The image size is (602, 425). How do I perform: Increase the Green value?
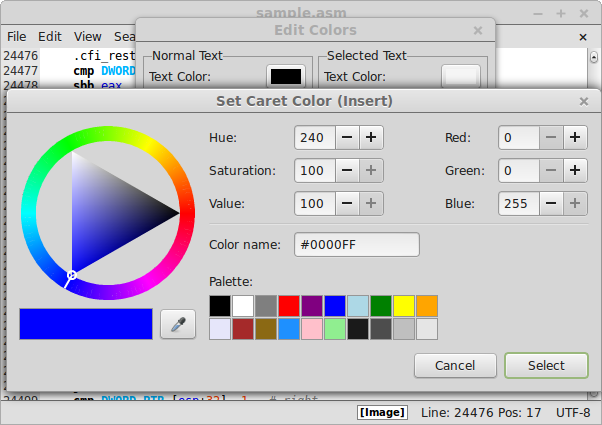(x=575, y=170)
